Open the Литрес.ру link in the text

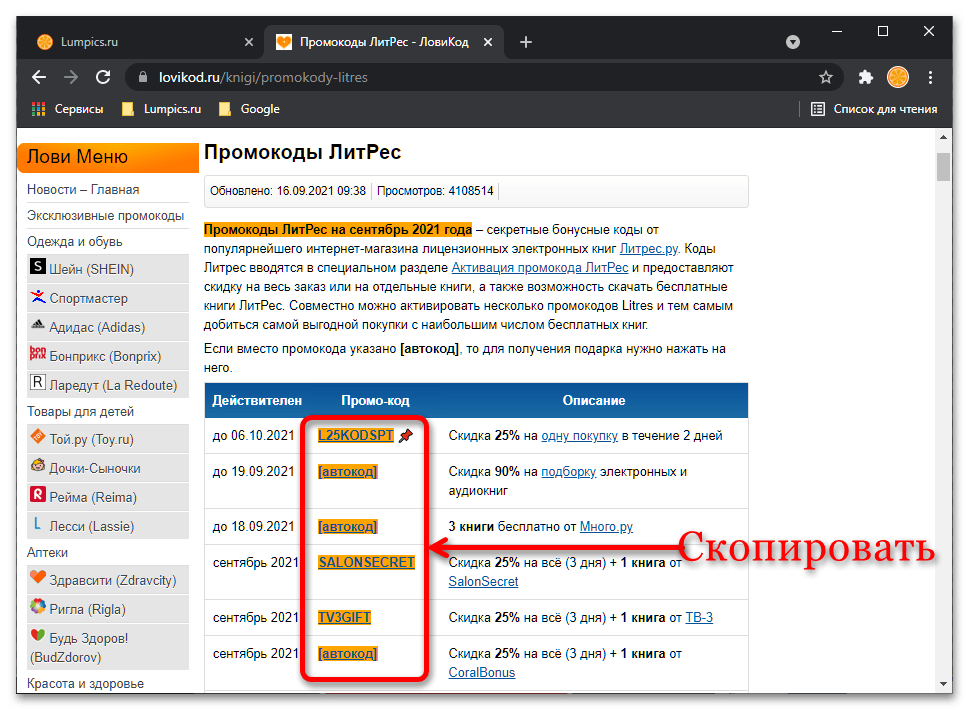(x=648, y=248)
